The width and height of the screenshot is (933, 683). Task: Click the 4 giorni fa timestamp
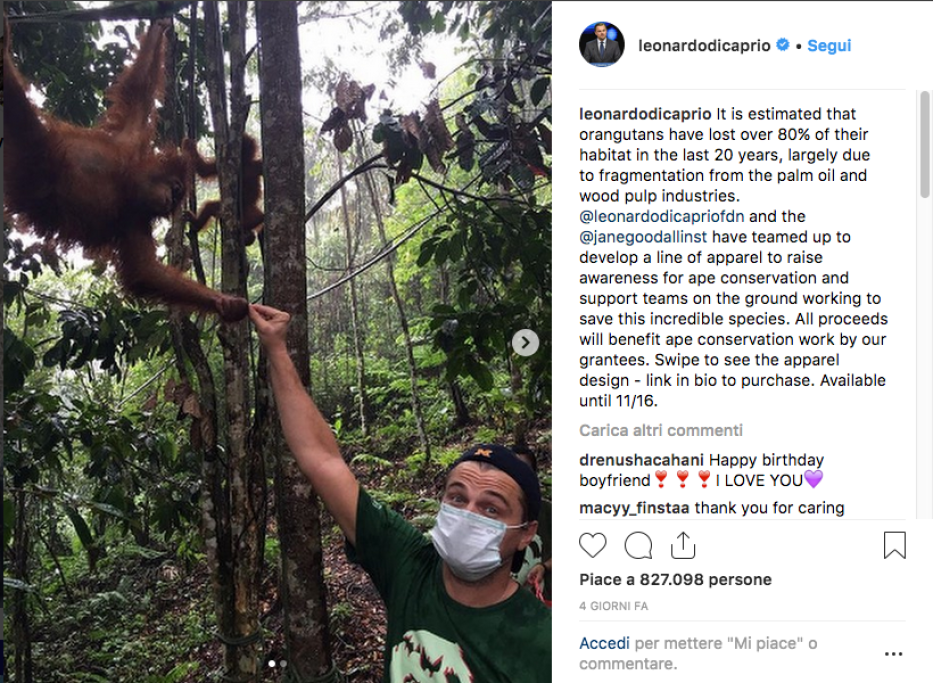(614, 606)
